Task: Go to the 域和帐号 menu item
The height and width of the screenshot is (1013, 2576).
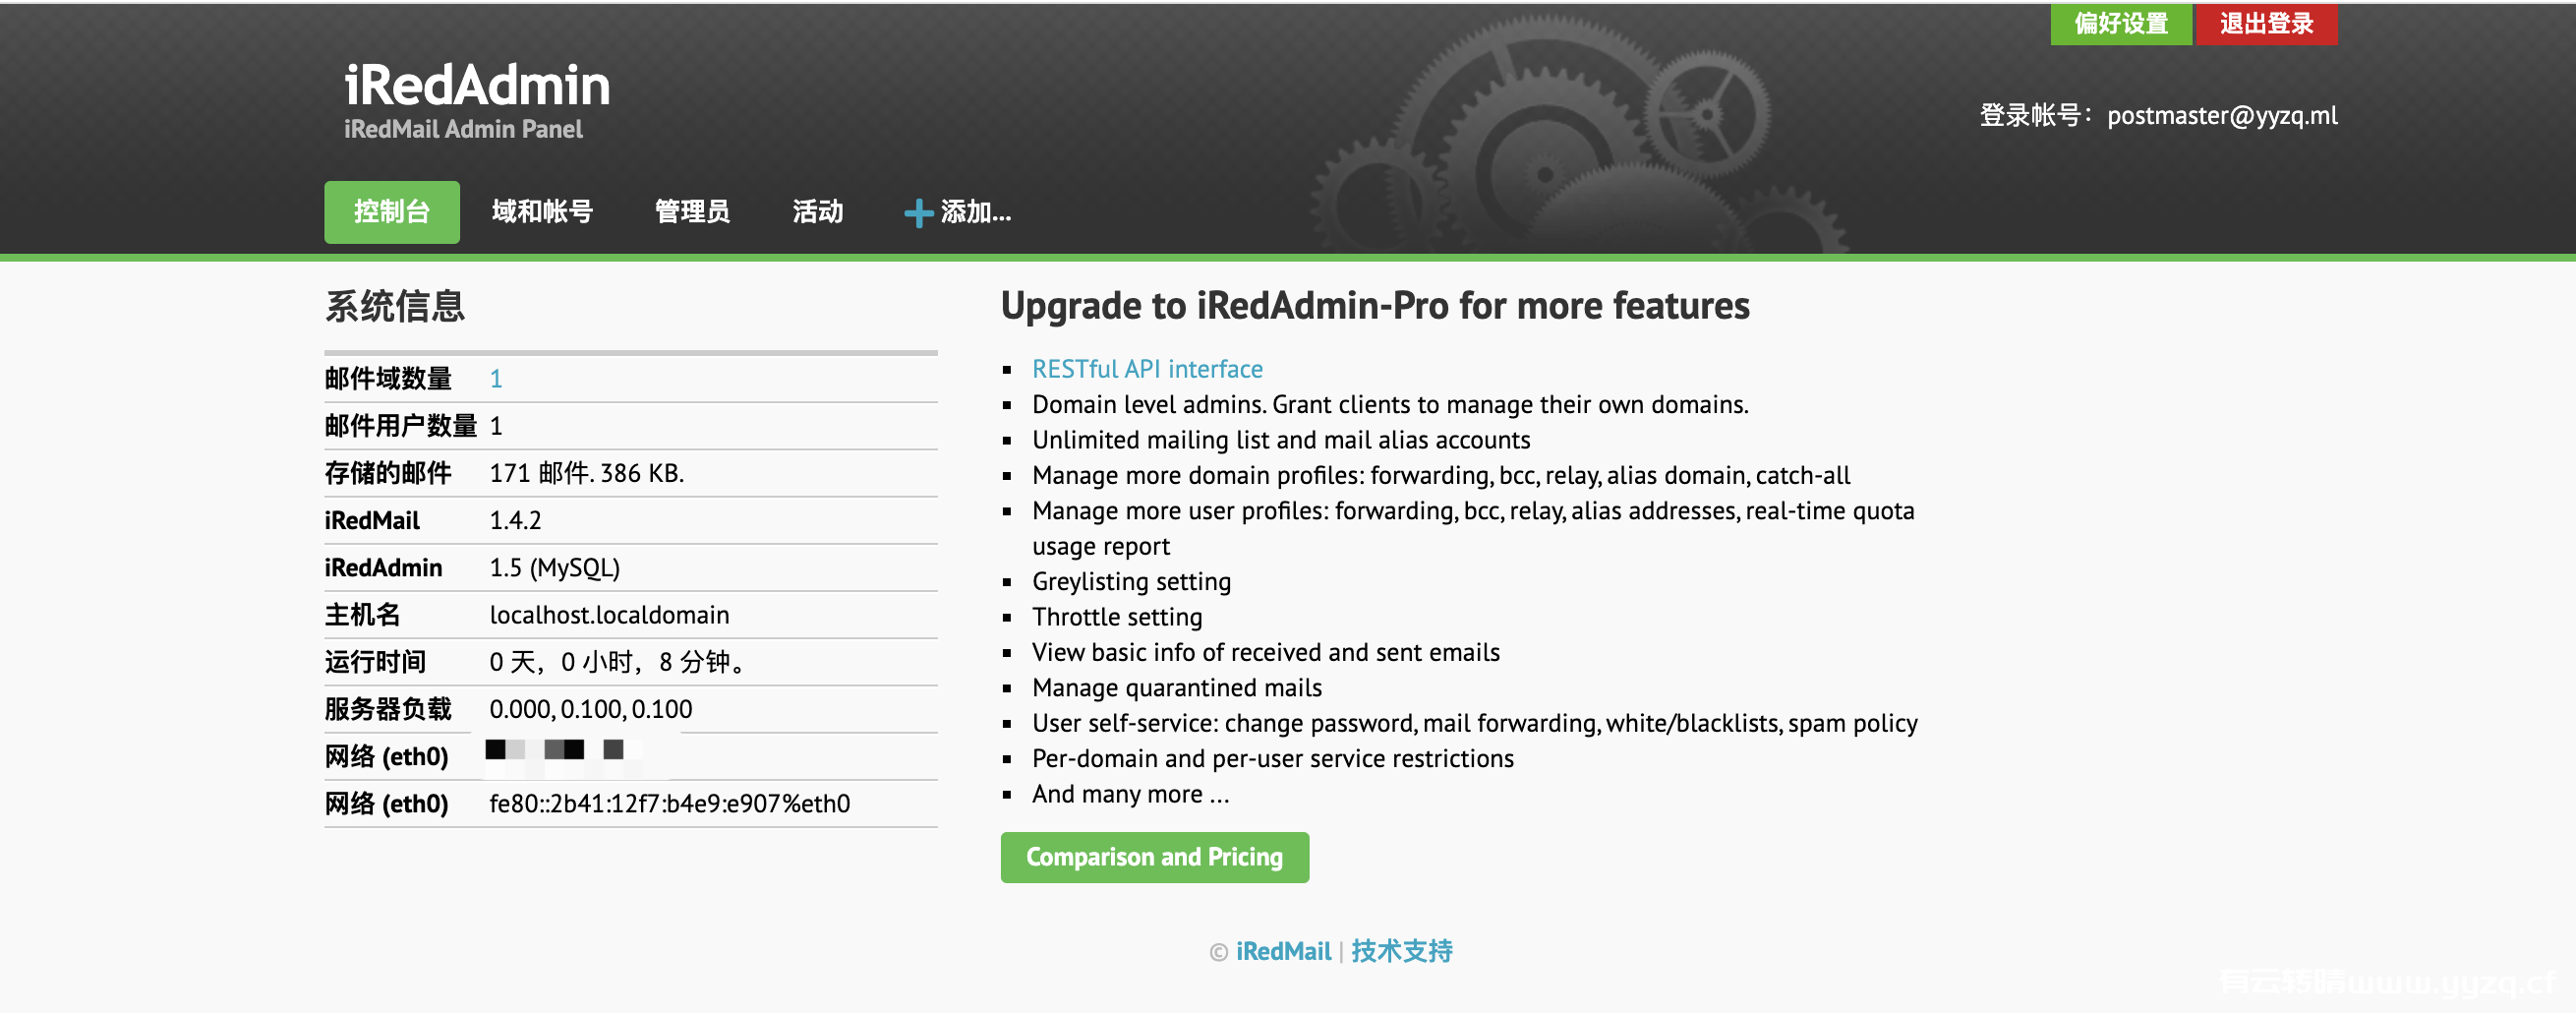Action: 542,212
